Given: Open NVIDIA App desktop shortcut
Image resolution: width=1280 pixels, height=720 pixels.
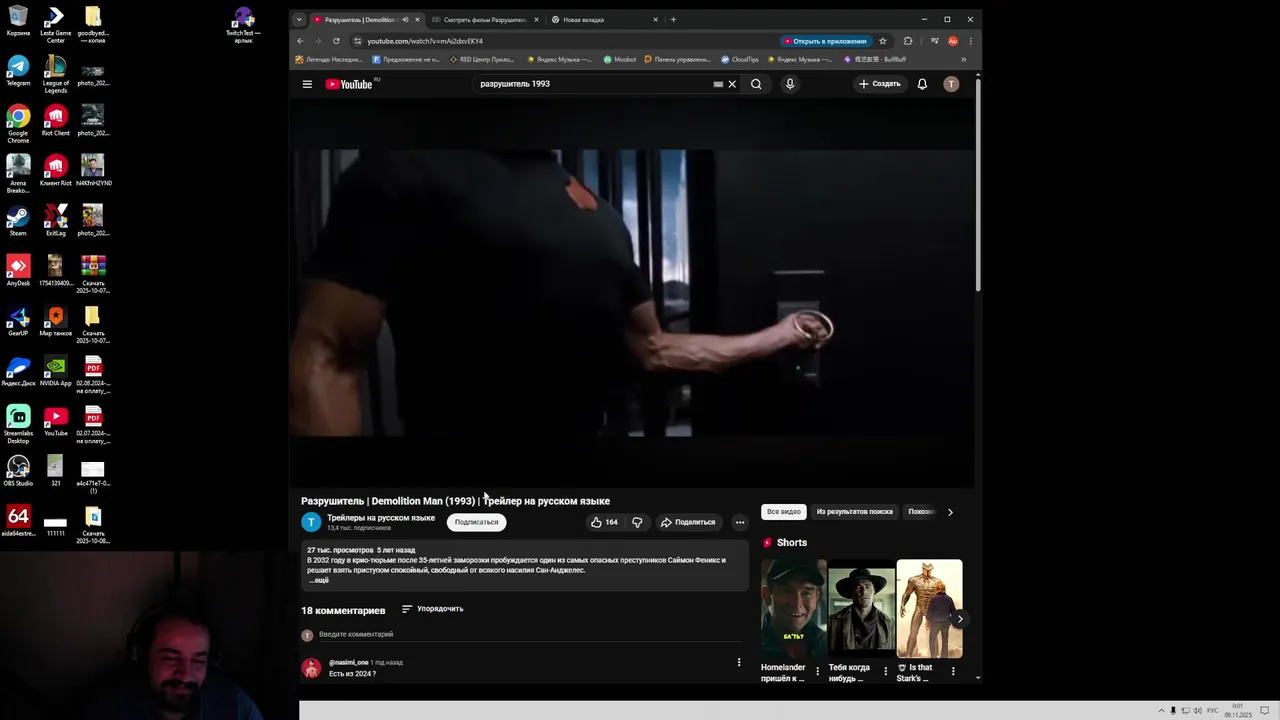Looking at the screenshot, I should (56, 371).
